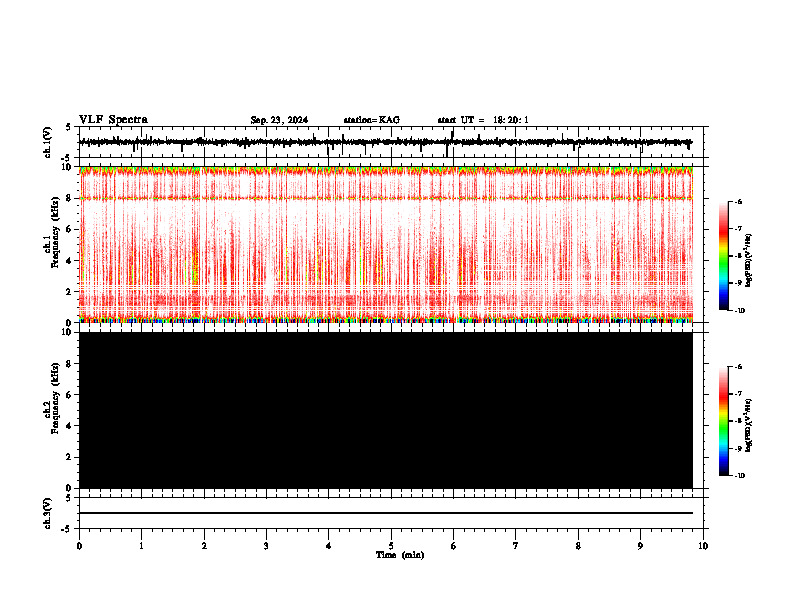Click inside the ch.1 voltage waveform panel

point(391,142)
